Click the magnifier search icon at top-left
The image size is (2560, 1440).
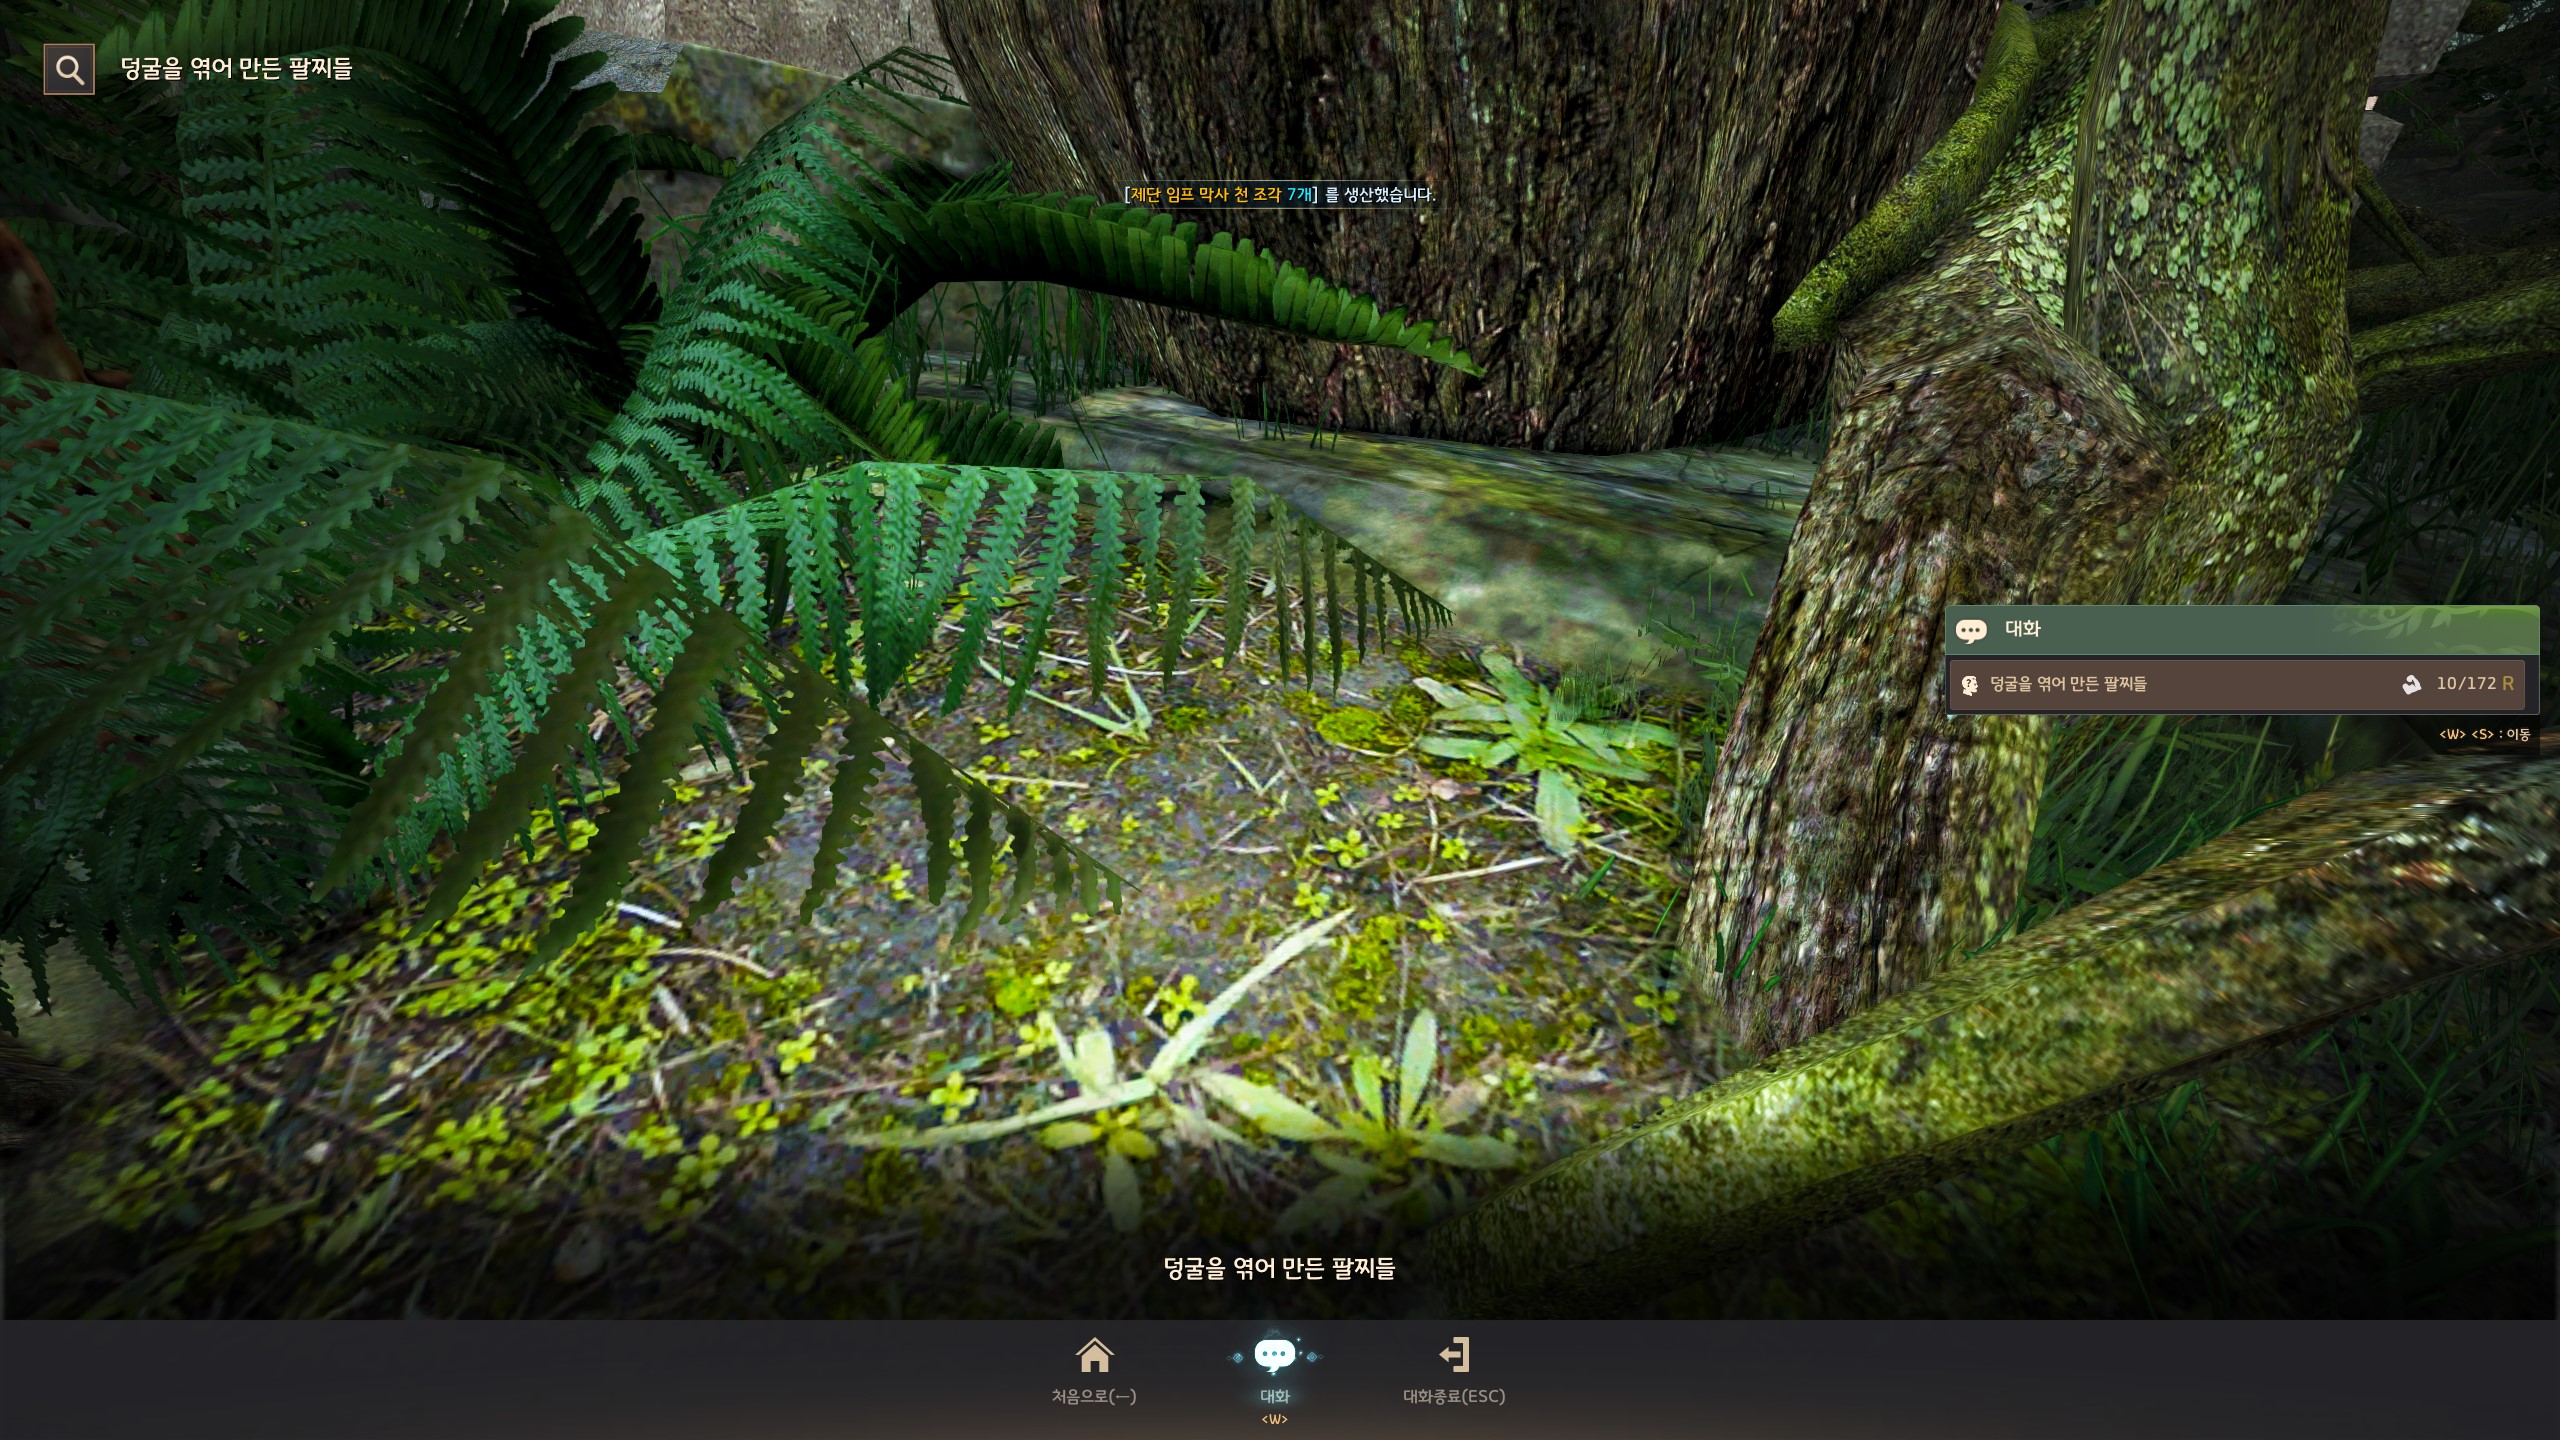pos(69,69)
